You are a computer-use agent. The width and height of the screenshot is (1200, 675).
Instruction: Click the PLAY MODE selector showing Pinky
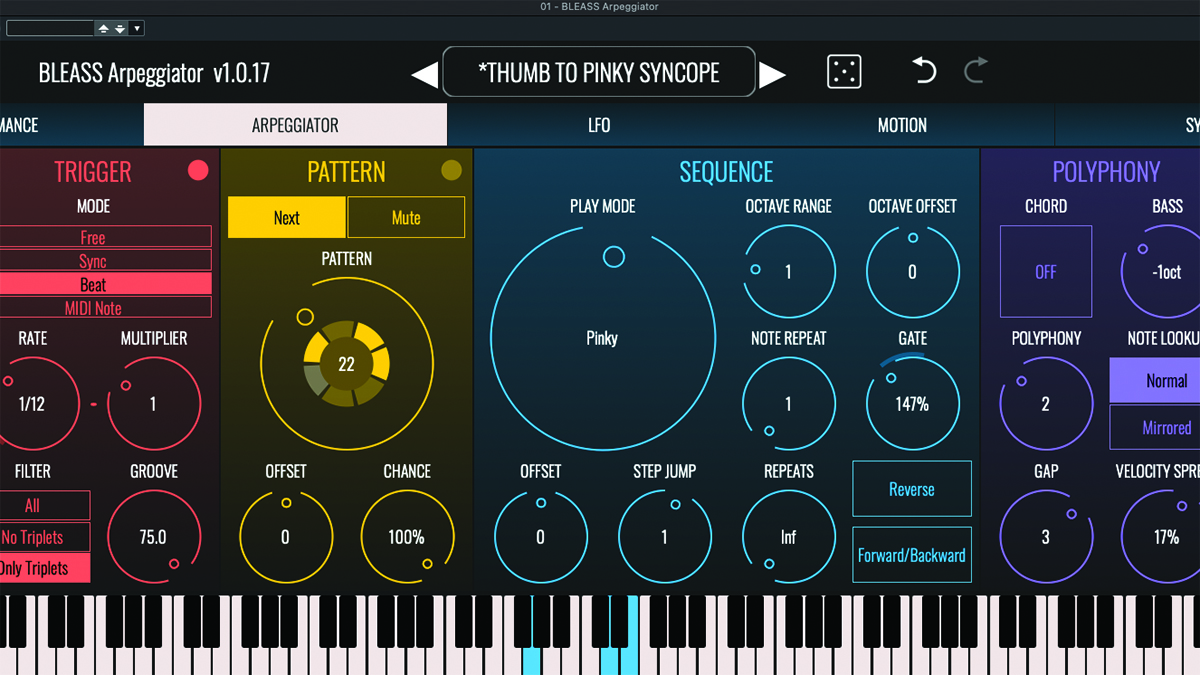pyautogui.click(x=602, y=338)
